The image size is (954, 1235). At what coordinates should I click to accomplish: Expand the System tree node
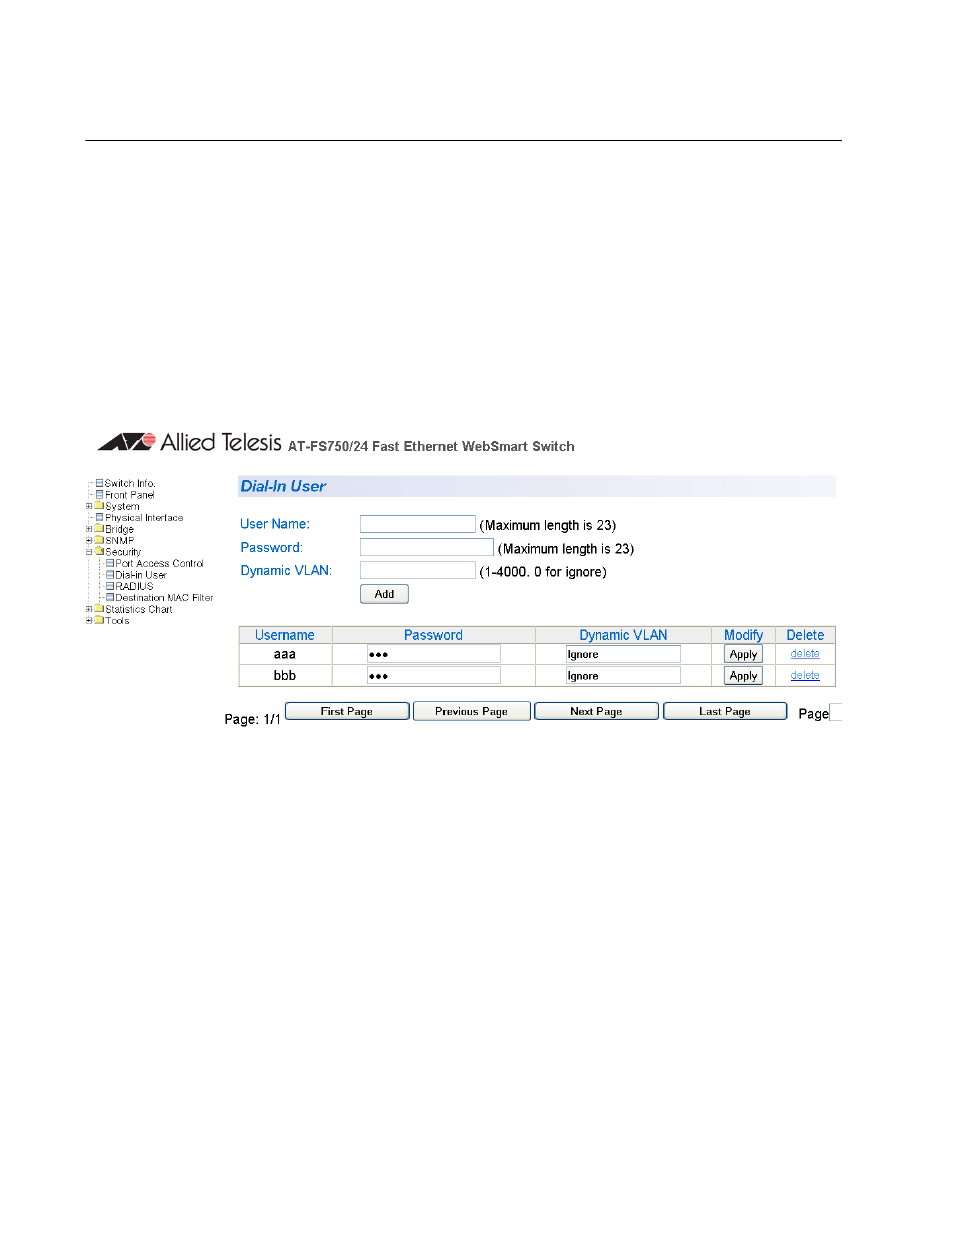[89, 507]
